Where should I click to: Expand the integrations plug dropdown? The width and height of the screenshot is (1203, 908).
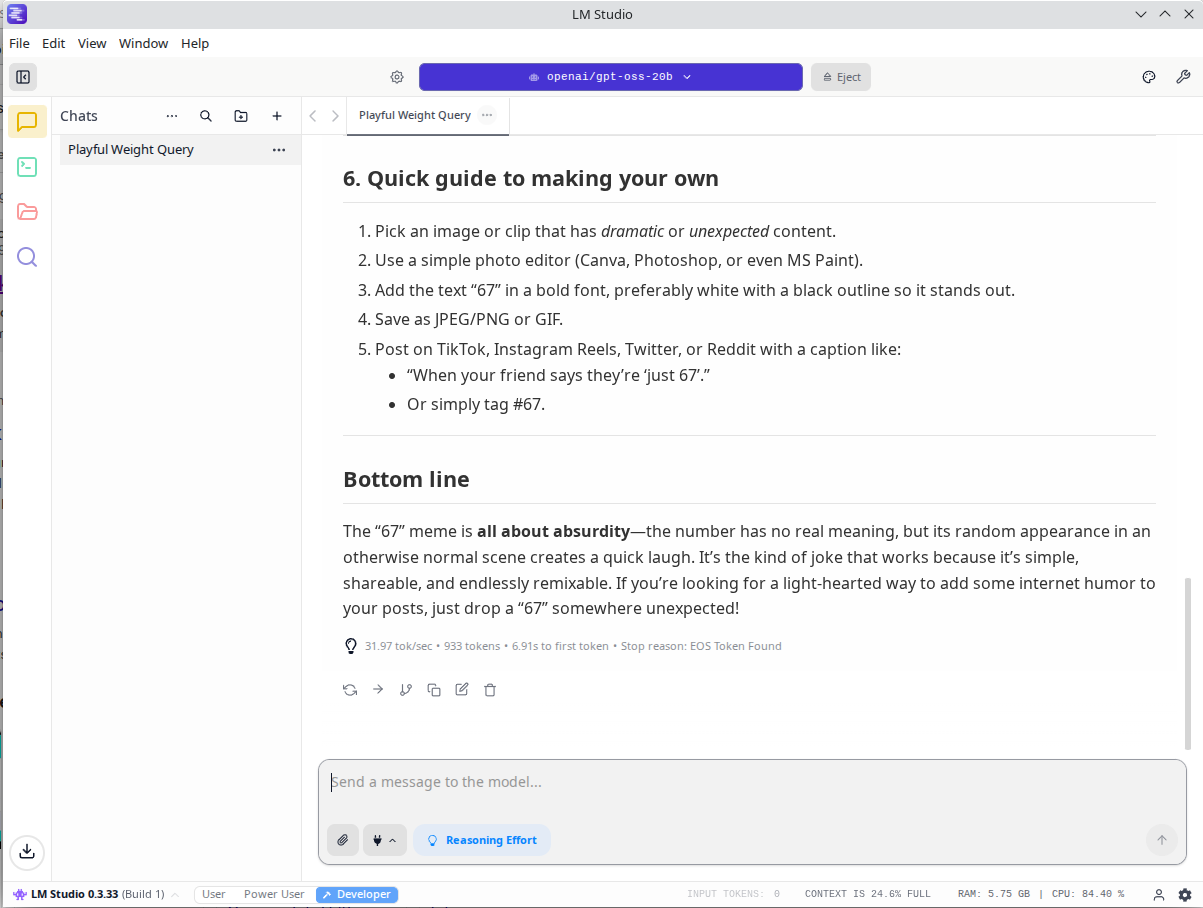click(x=384, y=840)
